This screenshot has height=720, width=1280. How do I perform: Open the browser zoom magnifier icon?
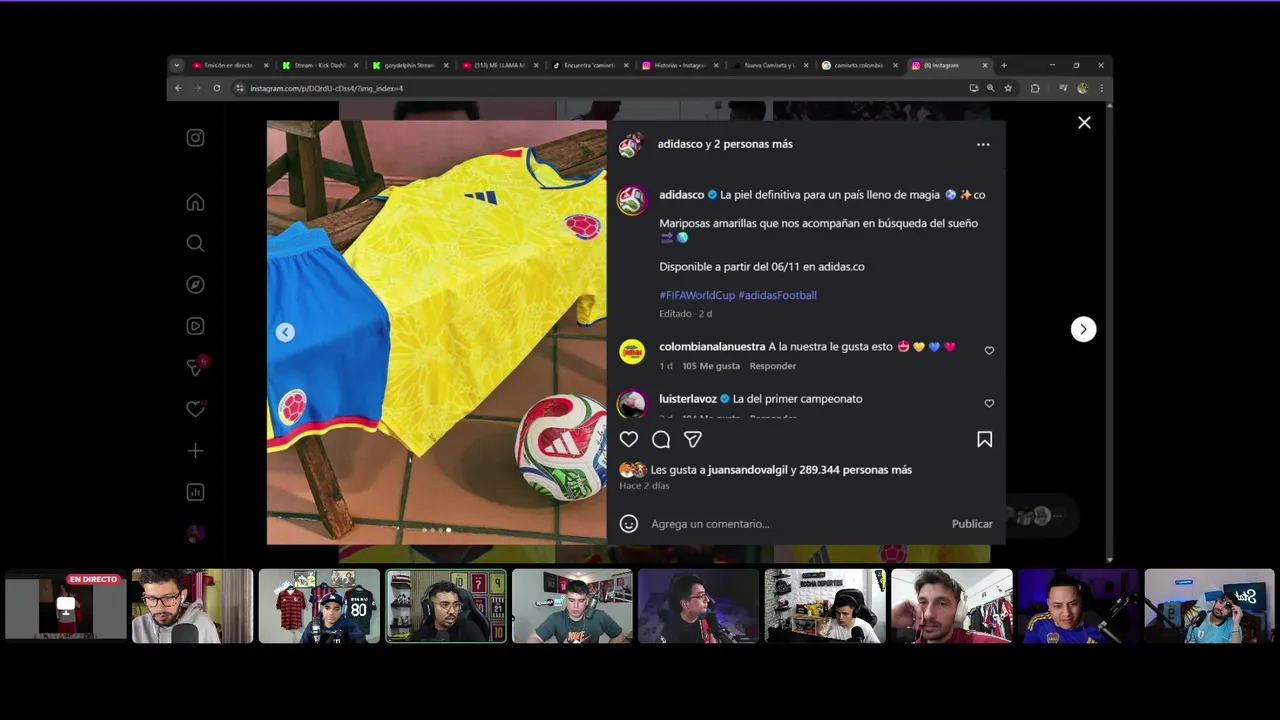pyautogui.click(x=991, y=88)
